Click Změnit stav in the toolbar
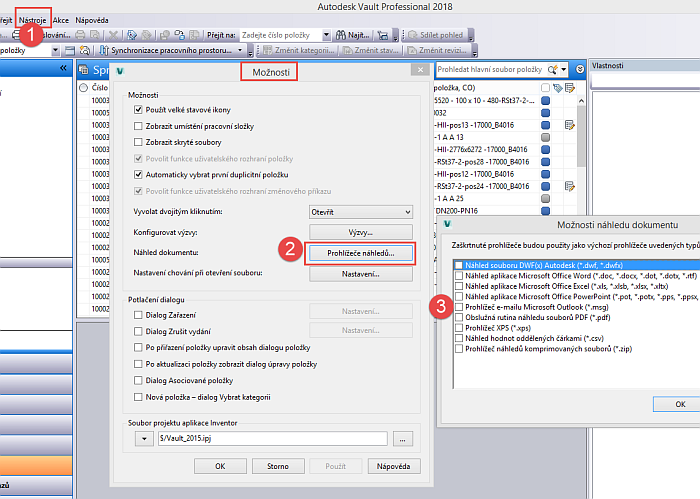This screenshot has width=700, height=499. click(x=370, y=50)
